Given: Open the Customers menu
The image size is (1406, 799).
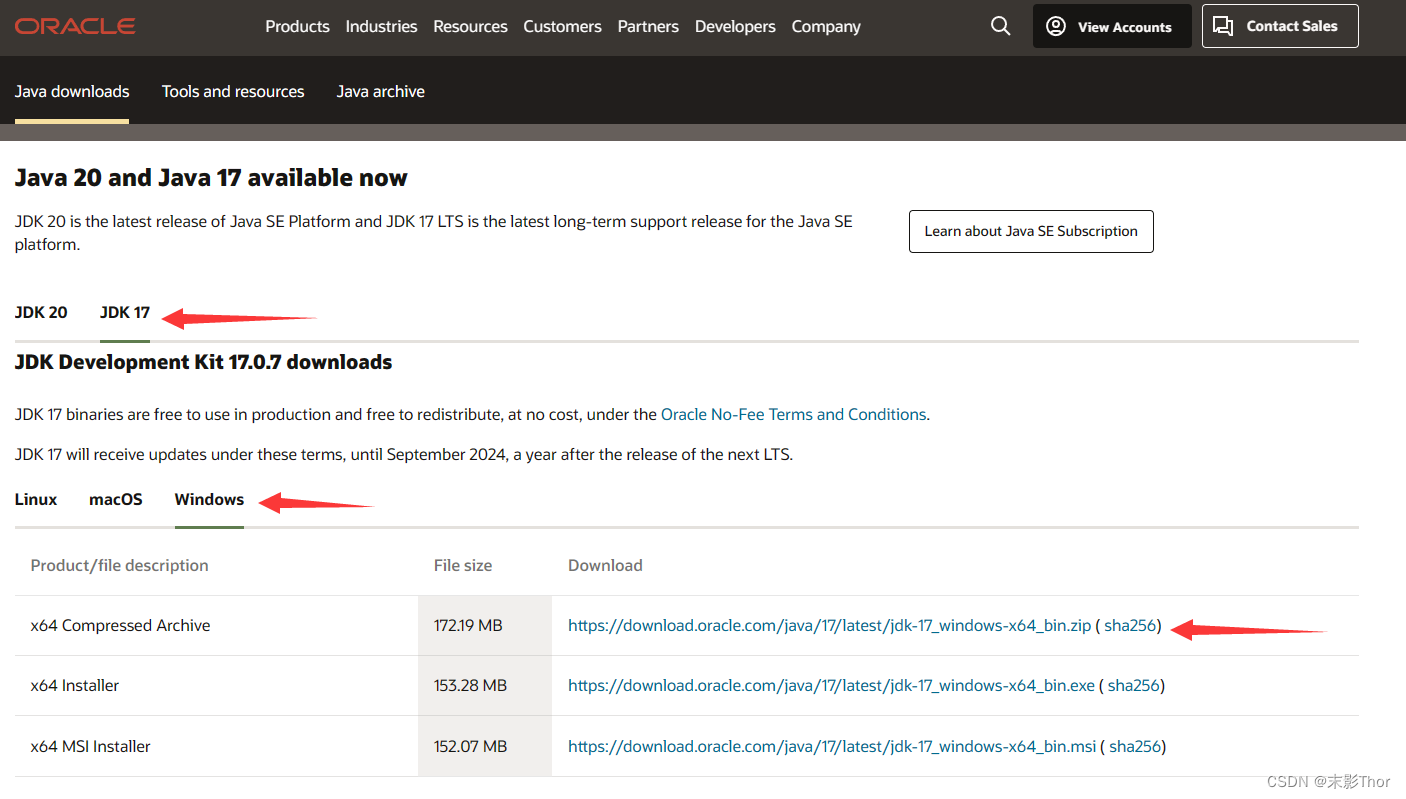Looking at the screenshot, I should (562, 27).
